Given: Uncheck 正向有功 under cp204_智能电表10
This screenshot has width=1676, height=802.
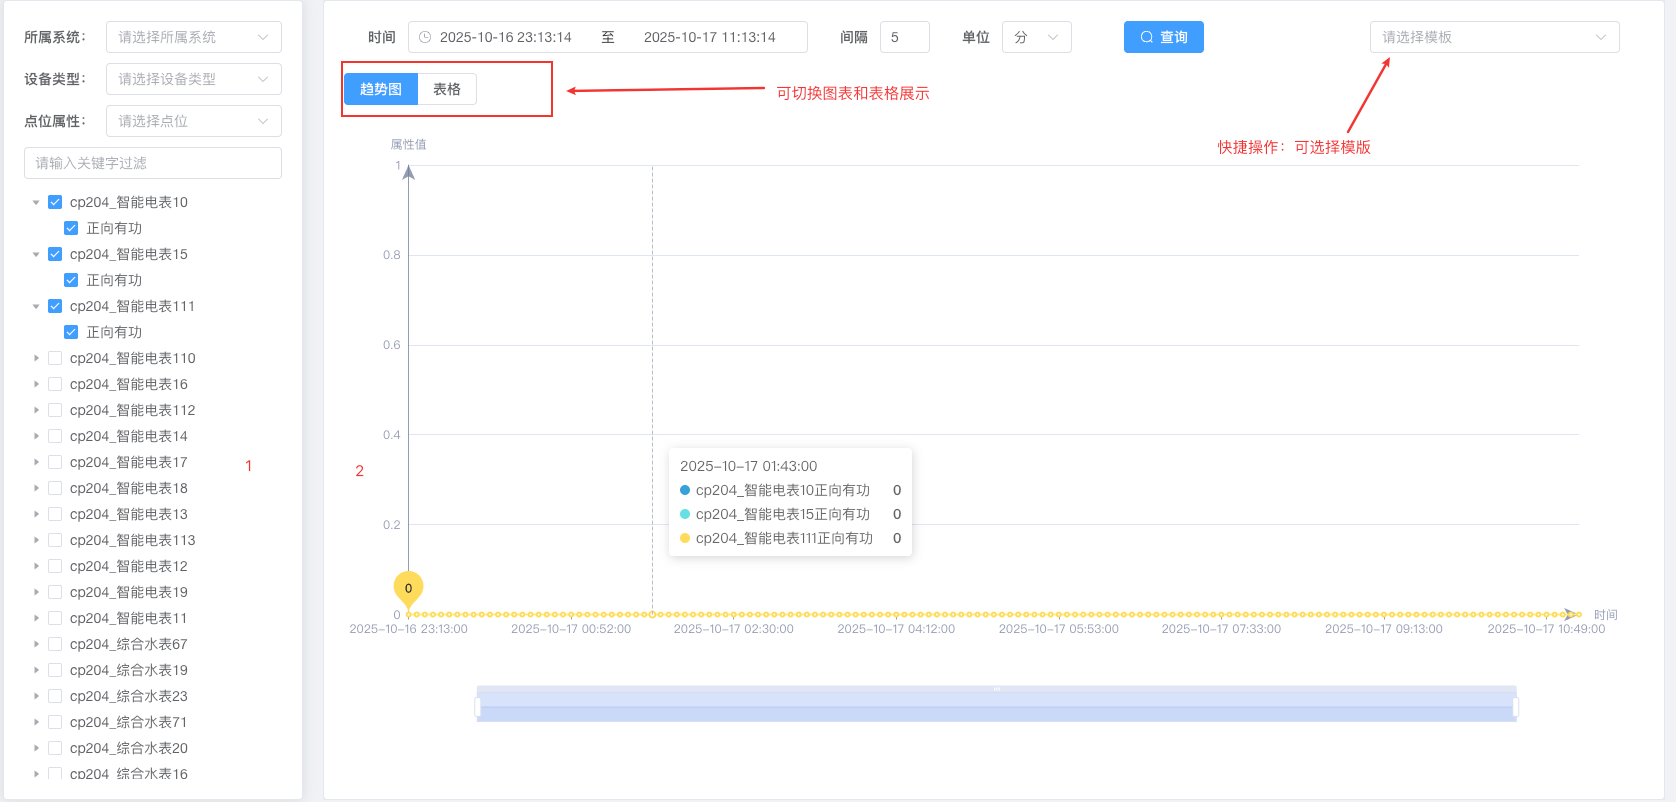Looking at the screenshot, I should point(71,228).
